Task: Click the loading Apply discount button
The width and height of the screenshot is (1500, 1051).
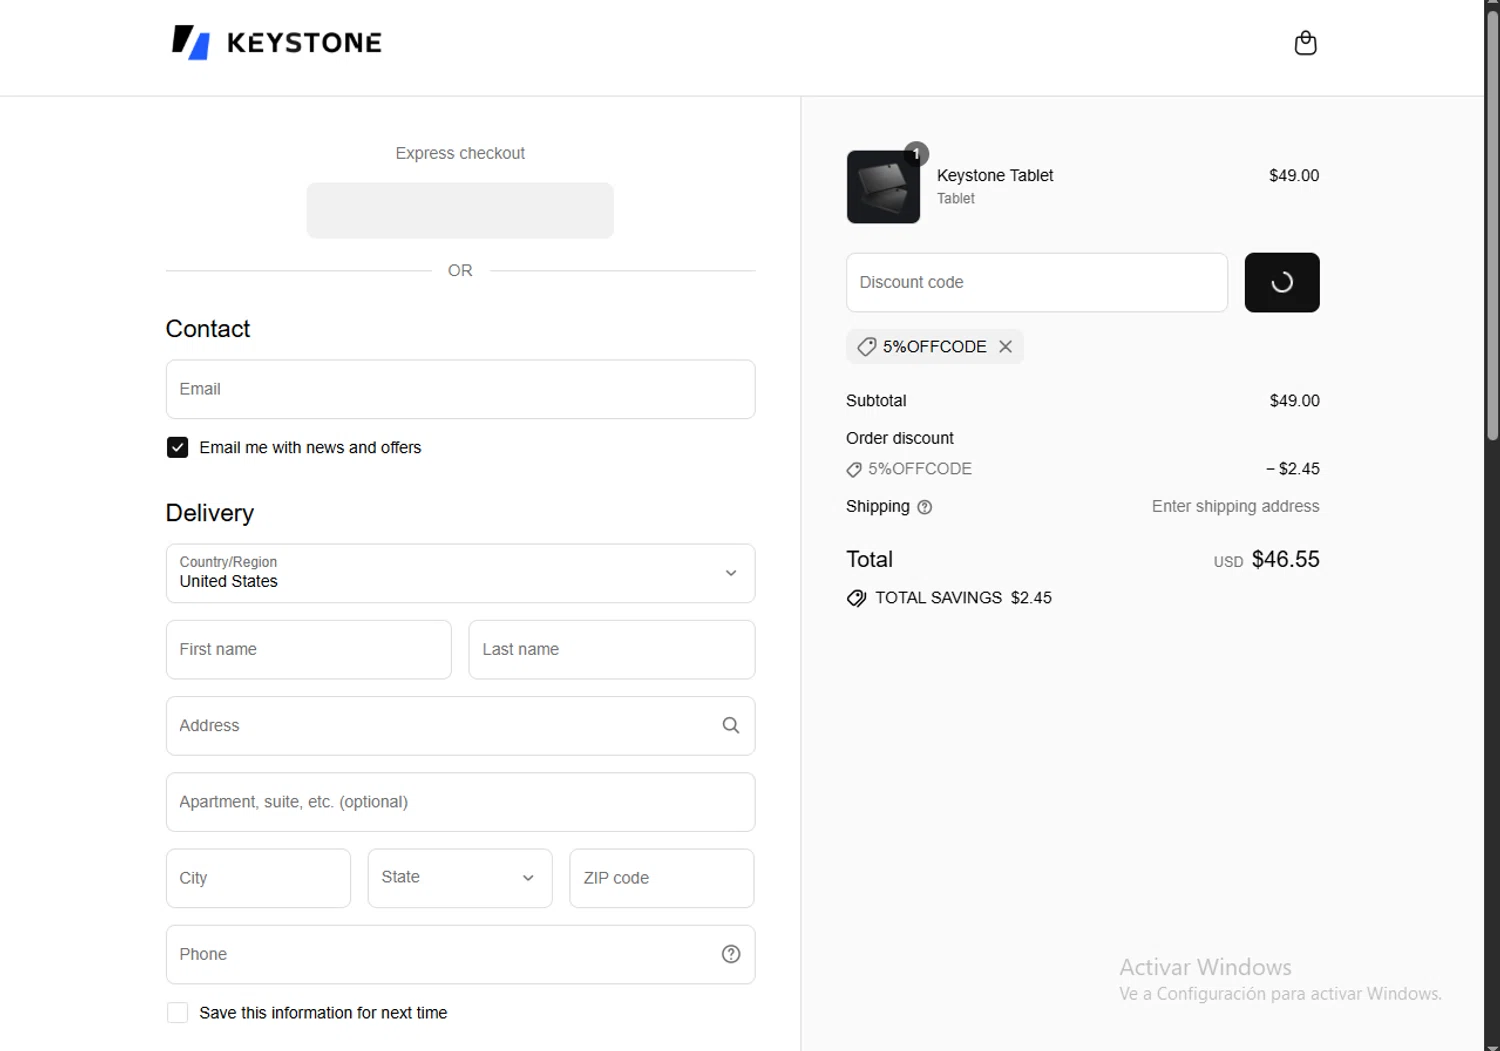Action: coord(1282,282)
